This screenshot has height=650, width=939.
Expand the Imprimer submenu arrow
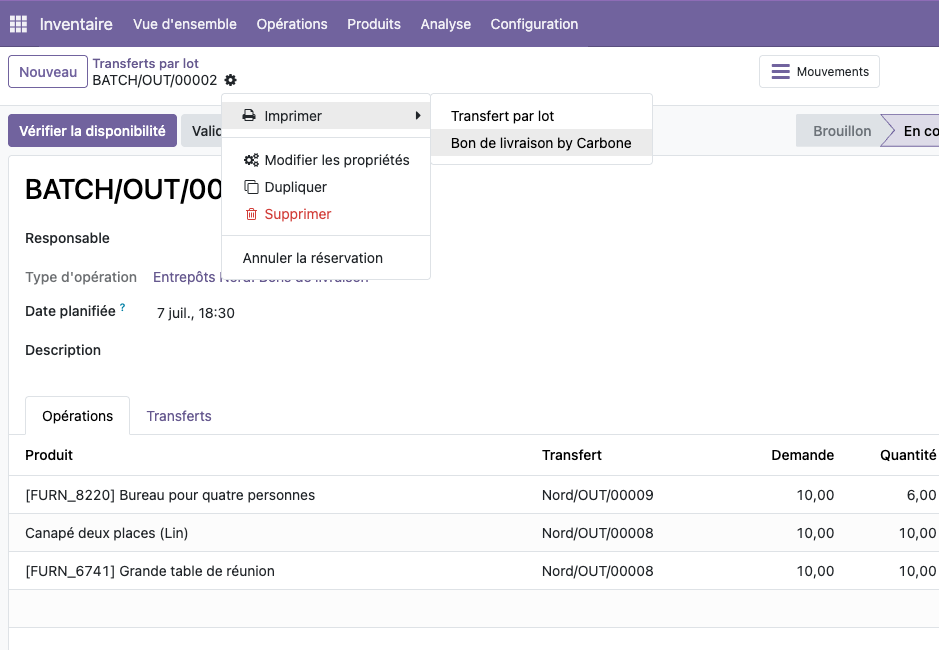coord(418,116)
